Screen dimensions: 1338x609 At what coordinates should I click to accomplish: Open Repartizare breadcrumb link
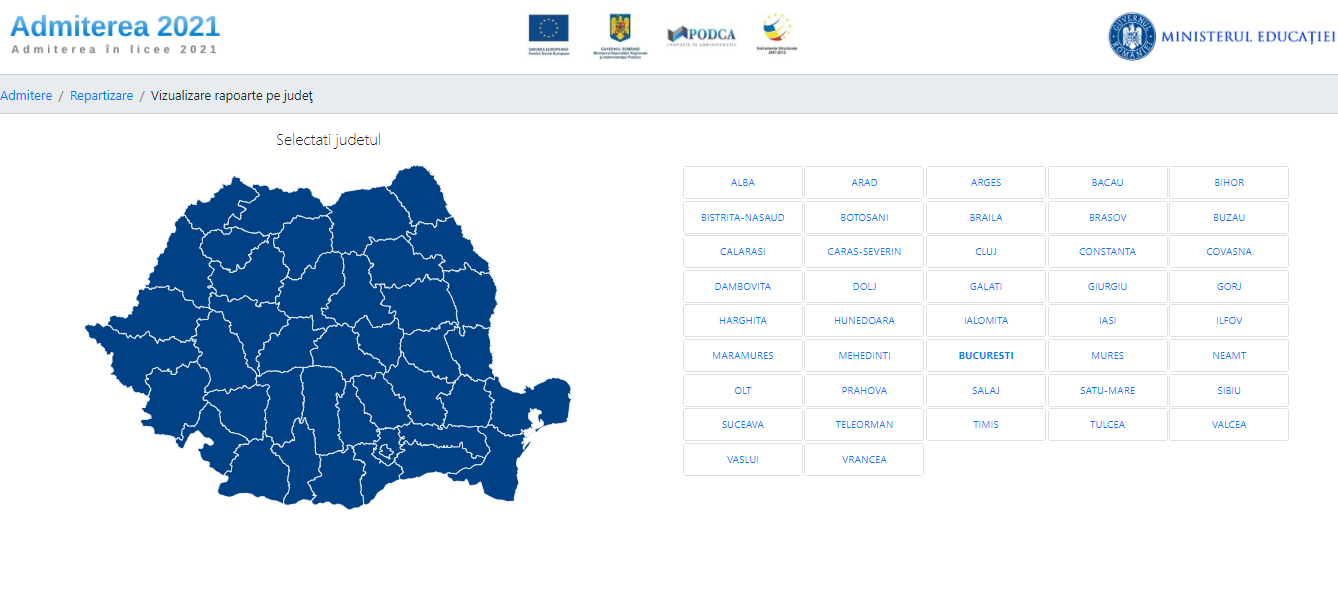coord(101,96)
